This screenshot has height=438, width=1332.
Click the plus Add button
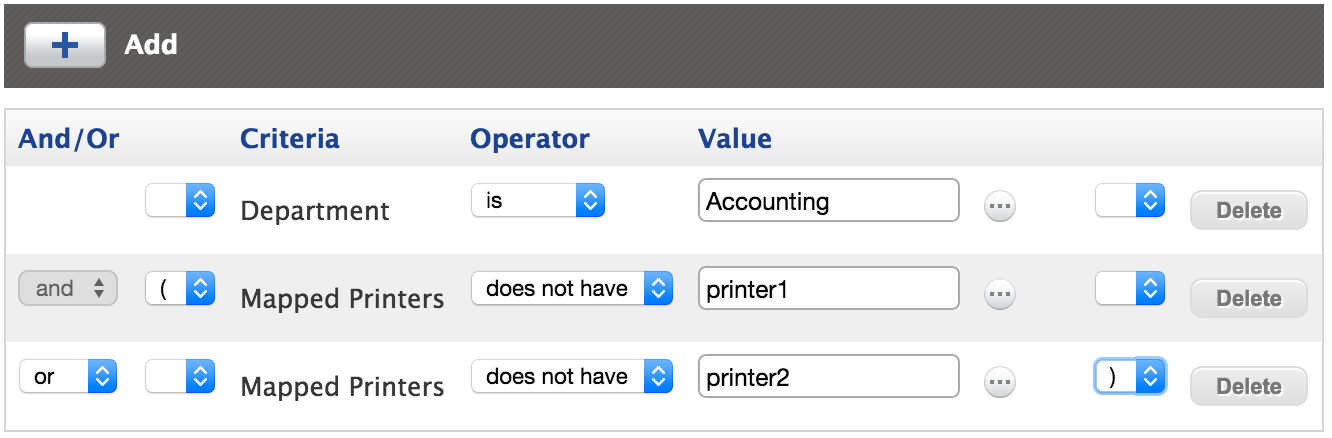coord(65,45)
